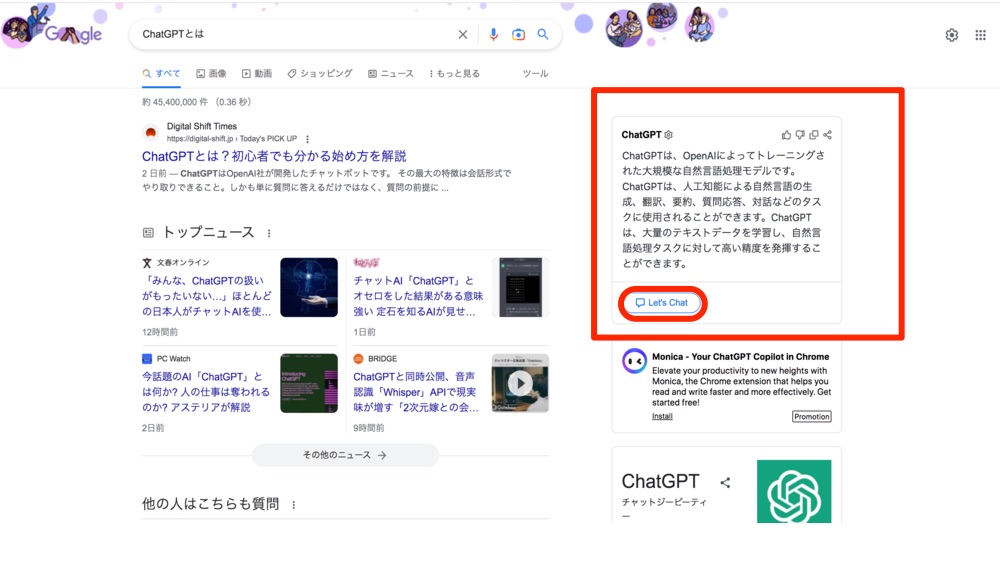Image resolution: width=1000 pixels, height=564 pixels.
Task: Click the Monica extension logo
Action: (x=634, y=361)
